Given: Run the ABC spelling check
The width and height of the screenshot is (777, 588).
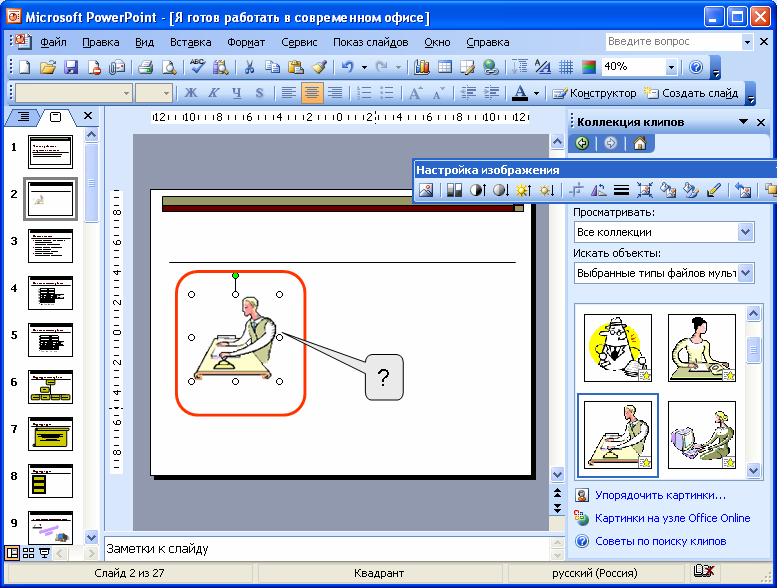Looking at the screenshot, I should click(x=197, y=67).
